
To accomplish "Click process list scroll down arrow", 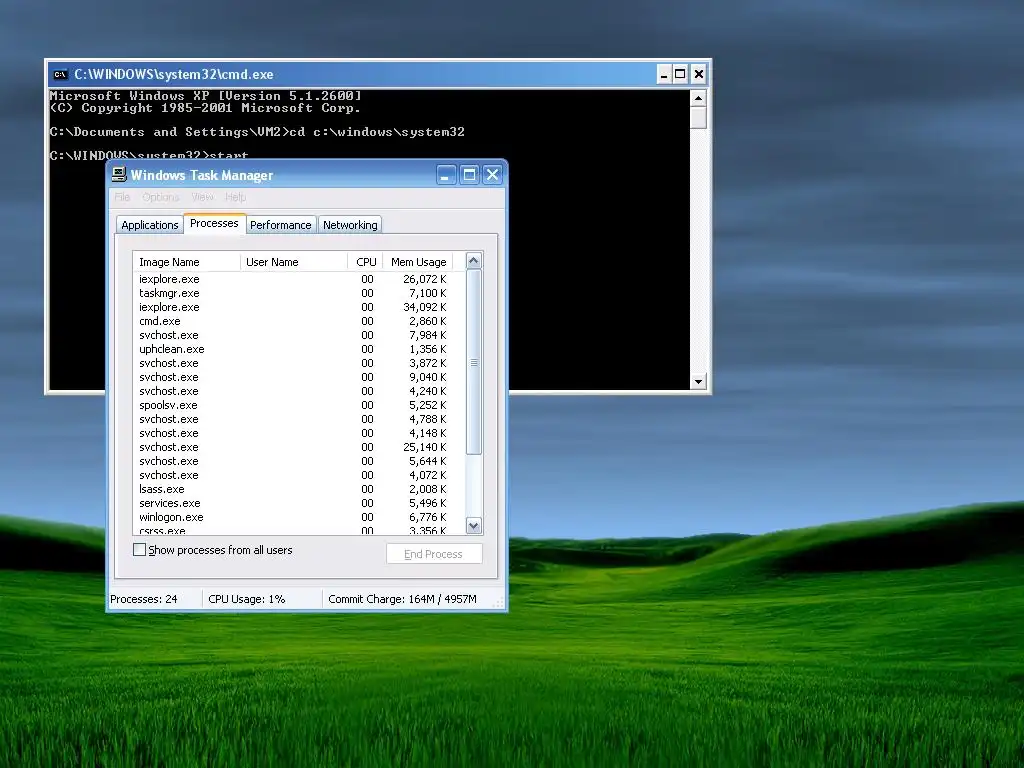I will click(474, 525).
